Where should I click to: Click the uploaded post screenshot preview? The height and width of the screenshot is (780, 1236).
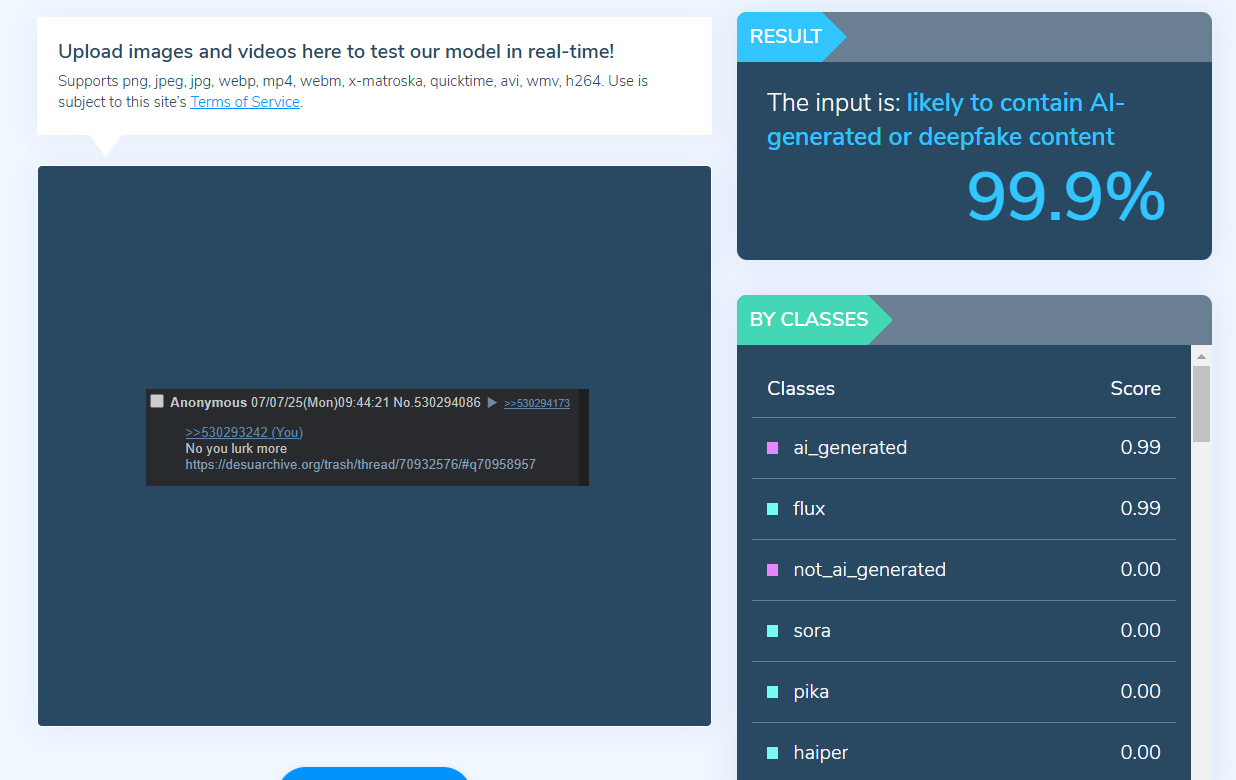[367, 437]
